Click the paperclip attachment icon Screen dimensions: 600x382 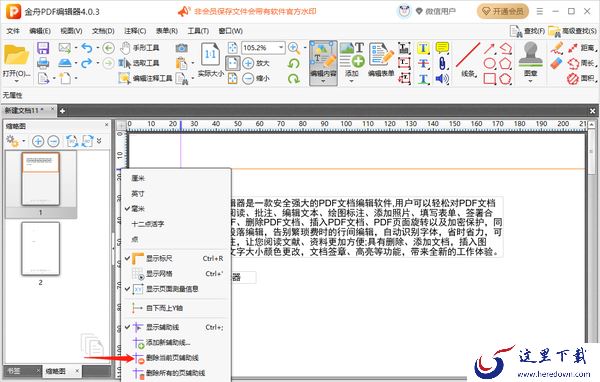click(x=442, y=63)
